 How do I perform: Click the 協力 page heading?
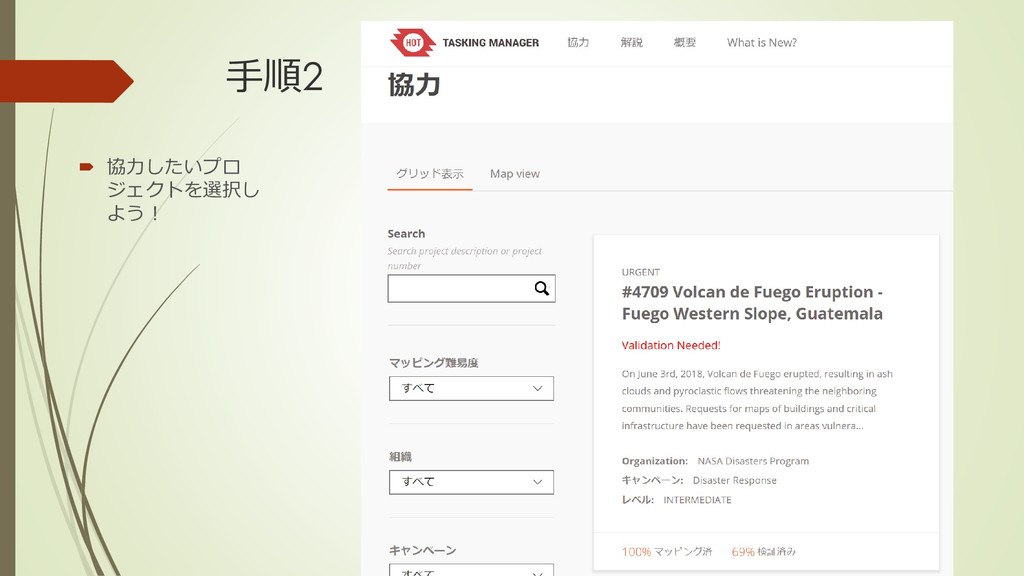click(x=414, y=85)
